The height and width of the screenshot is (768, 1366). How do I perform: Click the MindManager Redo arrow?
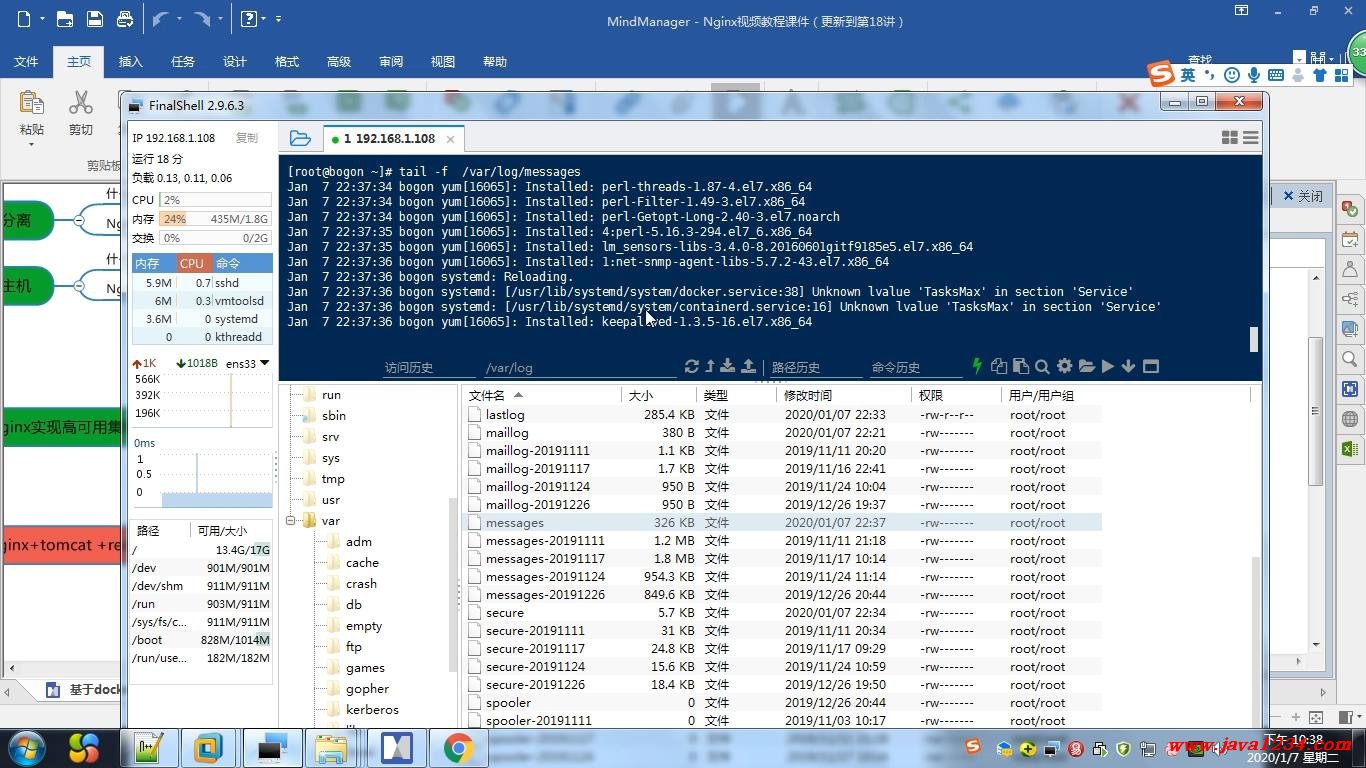202,18
